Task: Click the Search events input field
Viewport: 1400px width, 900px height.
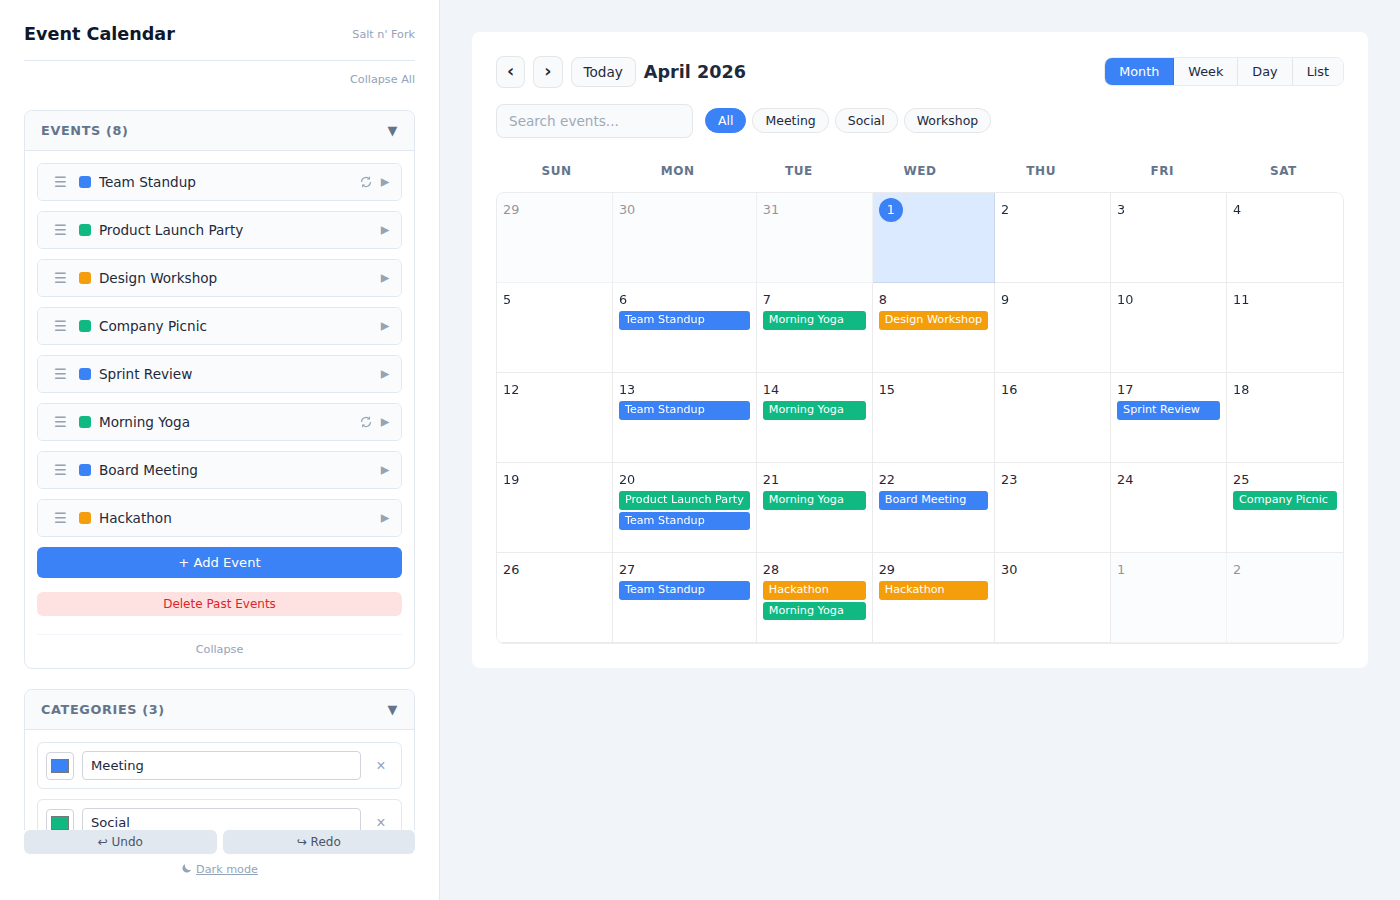Action: [x=594, y=120]
